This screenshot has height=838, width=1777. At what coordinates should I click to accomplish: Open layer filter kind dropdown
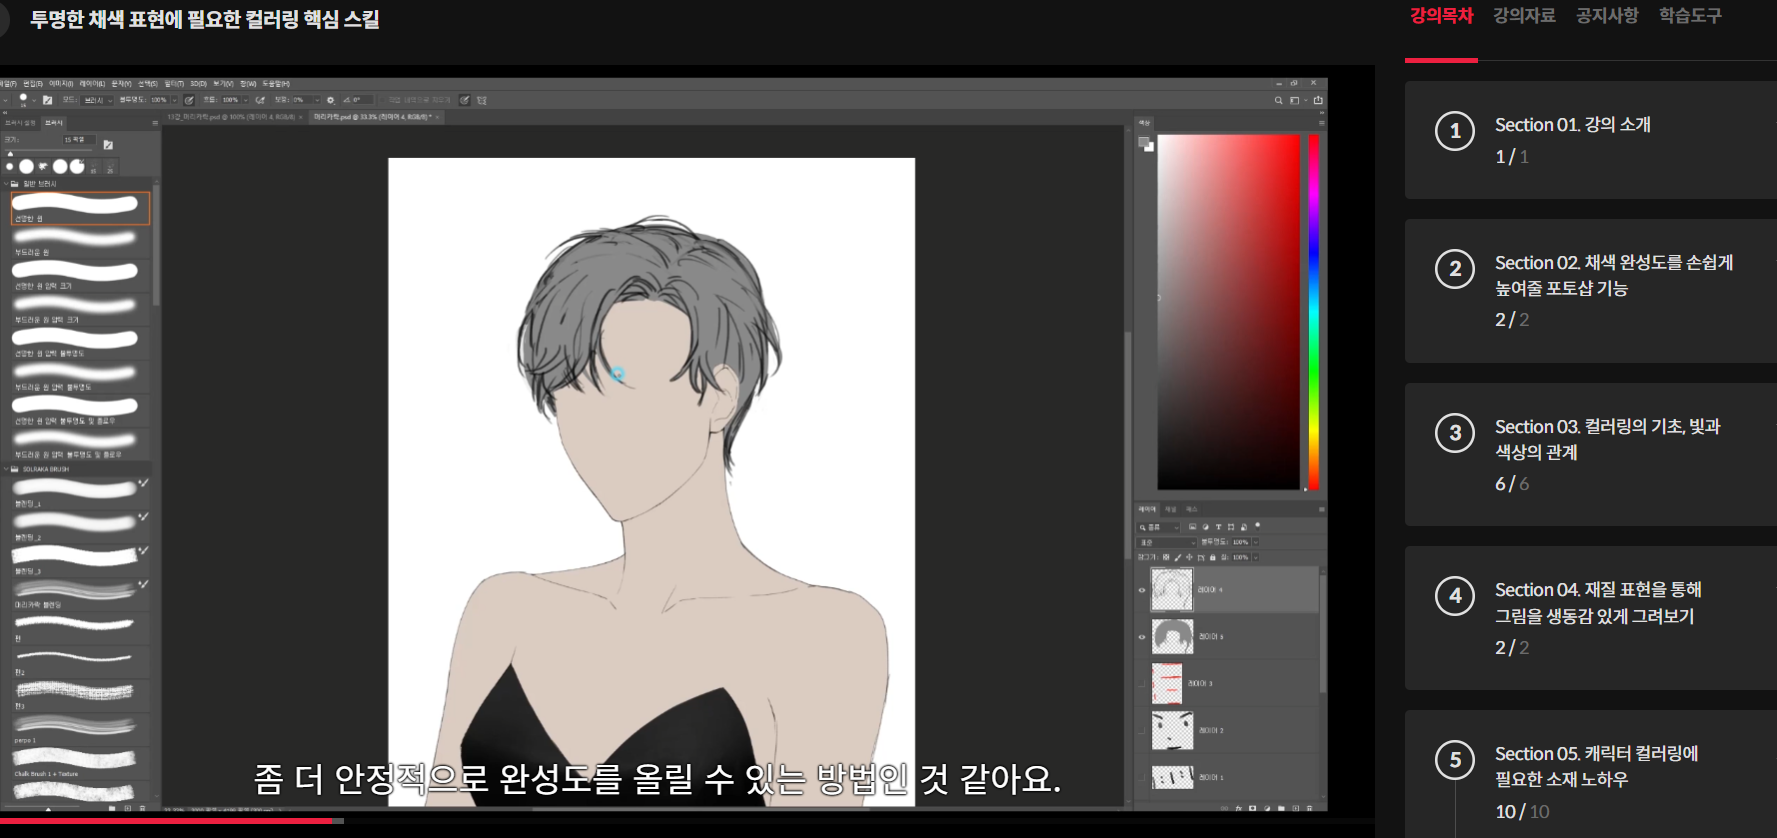coord(1158,527)
